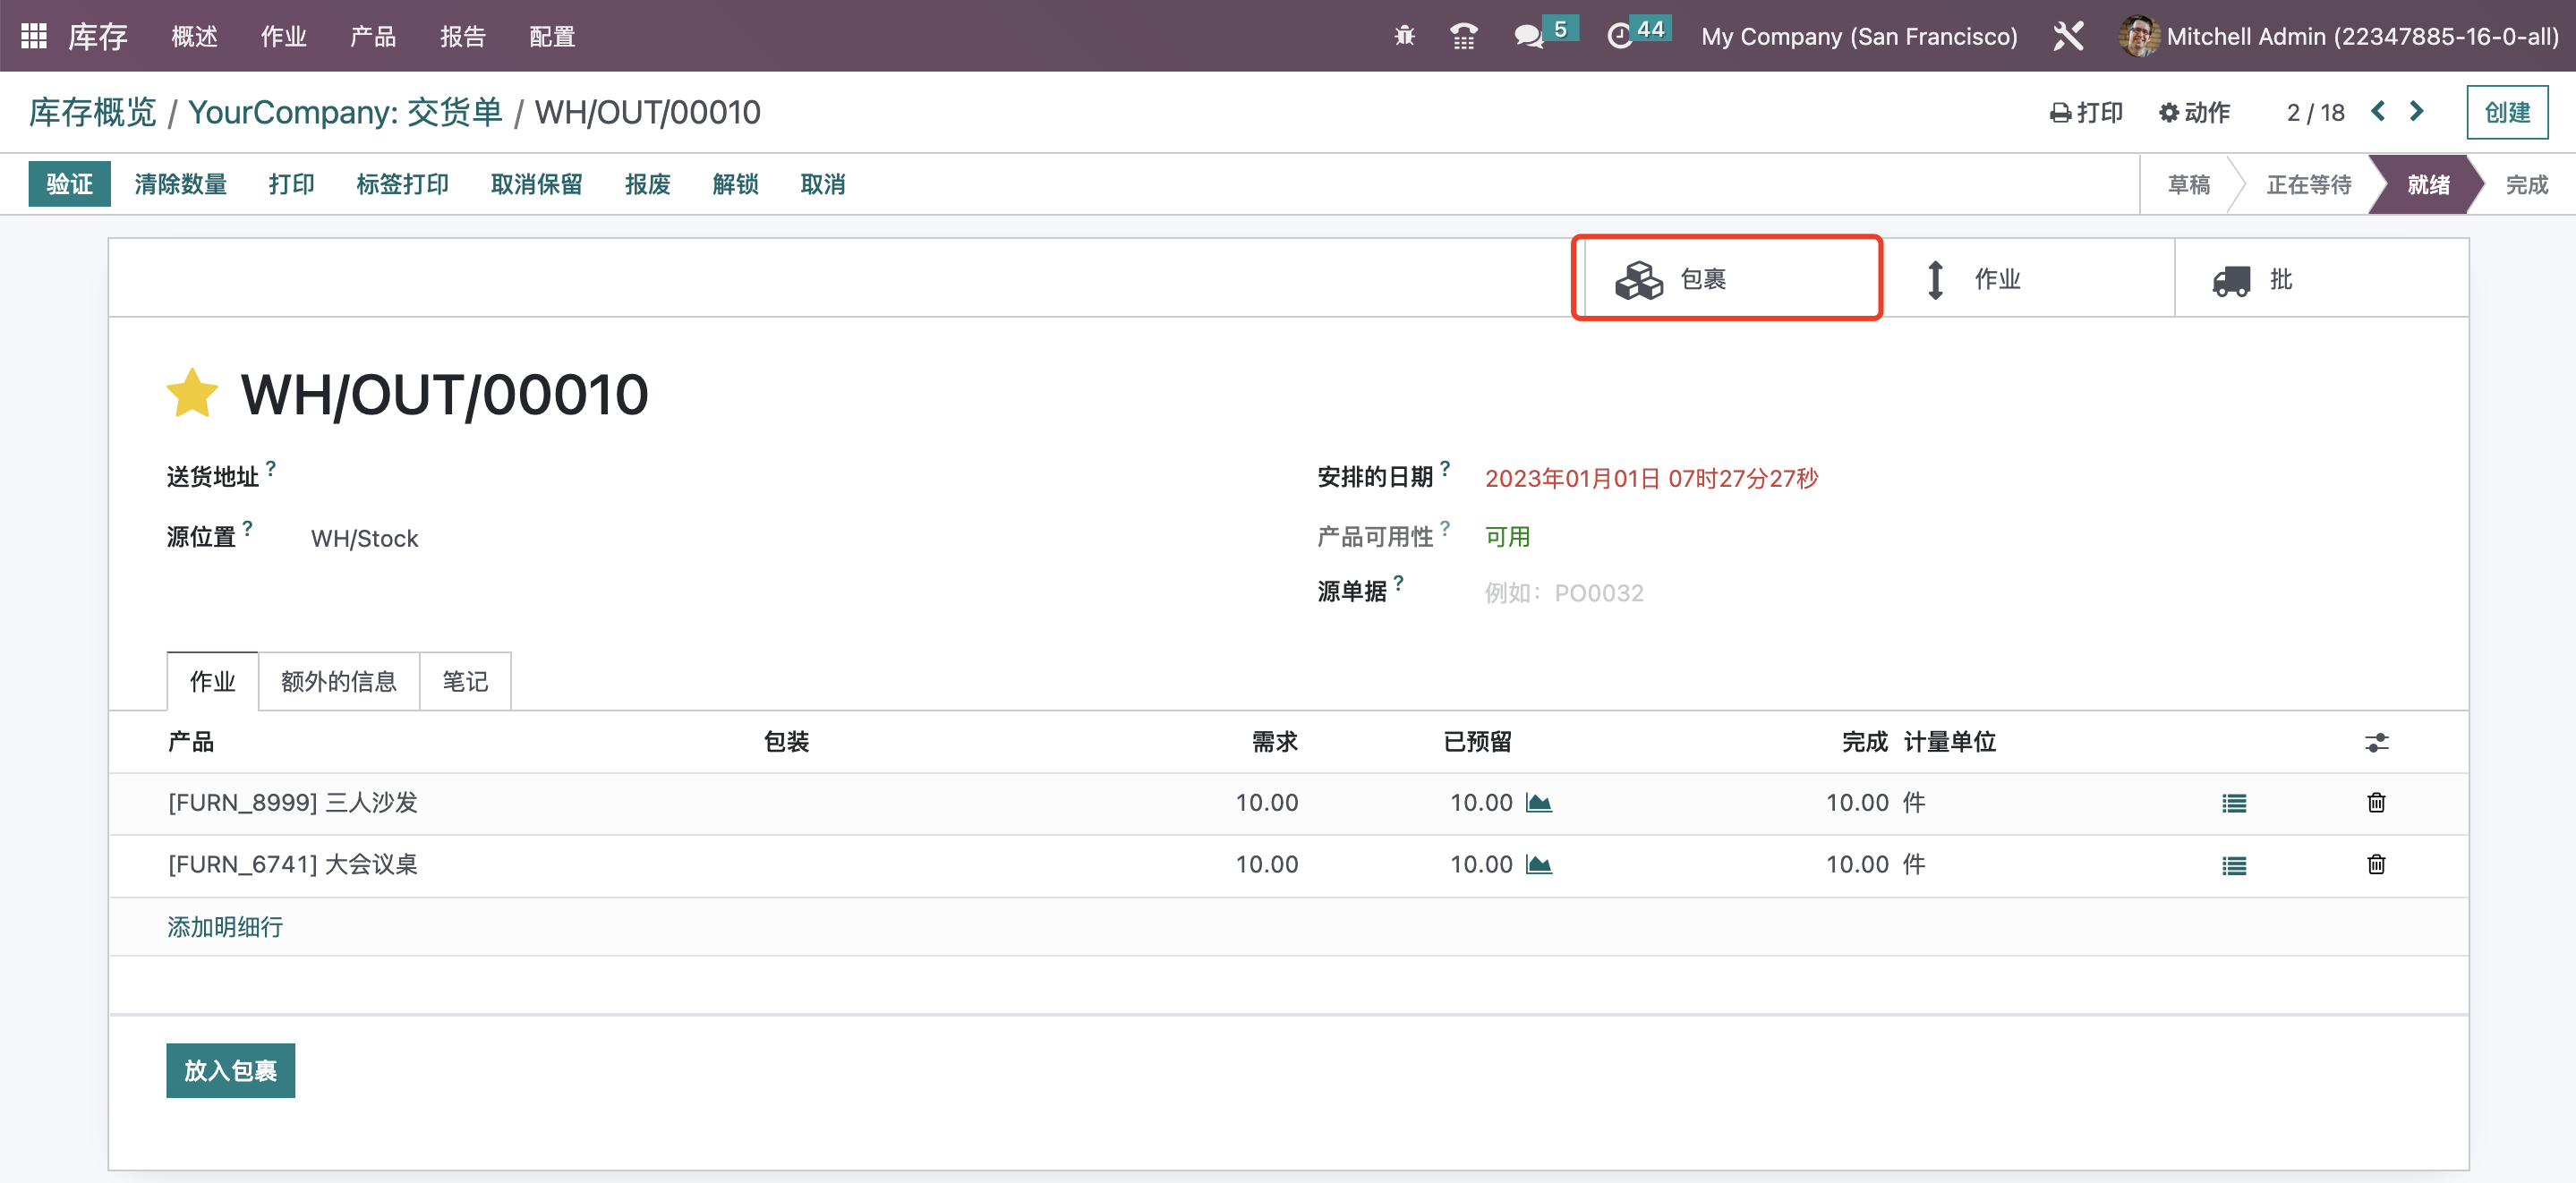This screenshot has width=2576, height=1183.
Task: Switch to the 笔记 tab
Action: (465, 681)
